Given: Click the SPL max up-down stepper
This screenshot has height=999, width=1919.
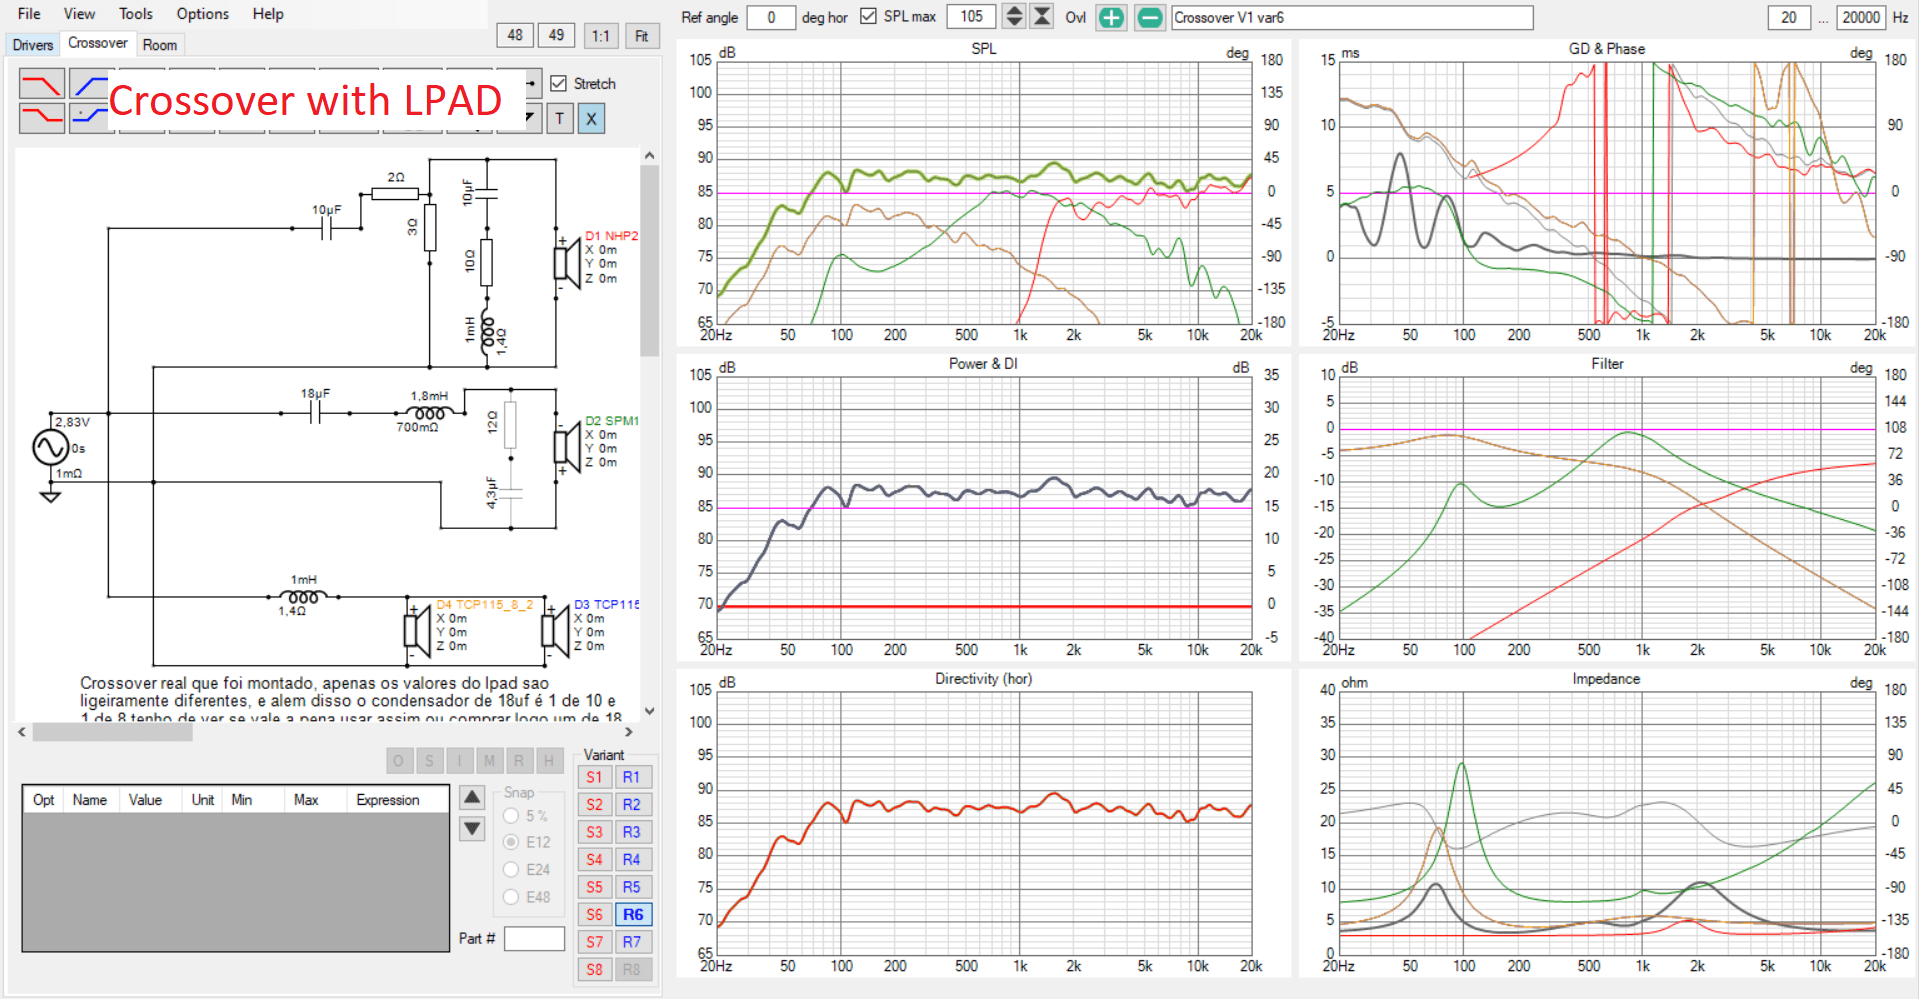Looking at the screenshot, I should 1014,16.
